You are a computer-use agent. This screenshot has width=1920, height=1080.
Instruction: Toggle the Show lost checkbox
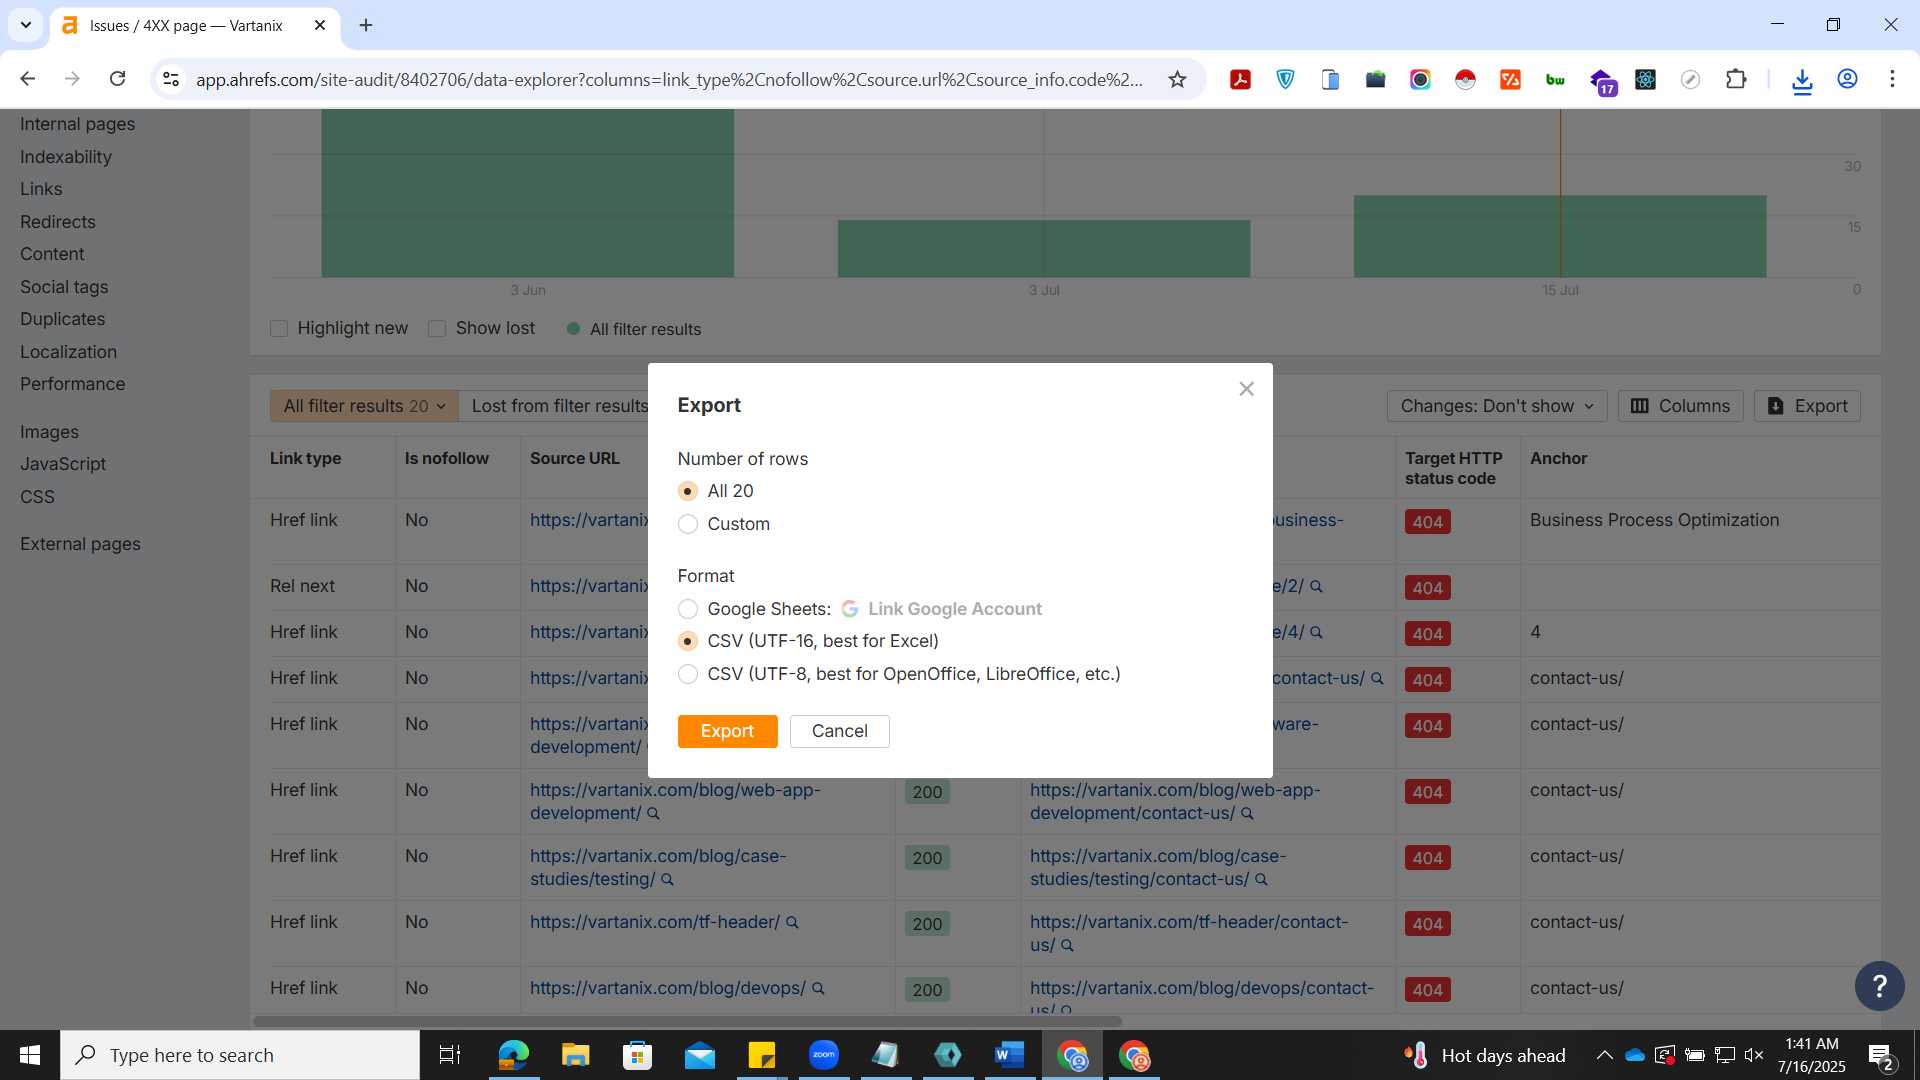(437, 329)
